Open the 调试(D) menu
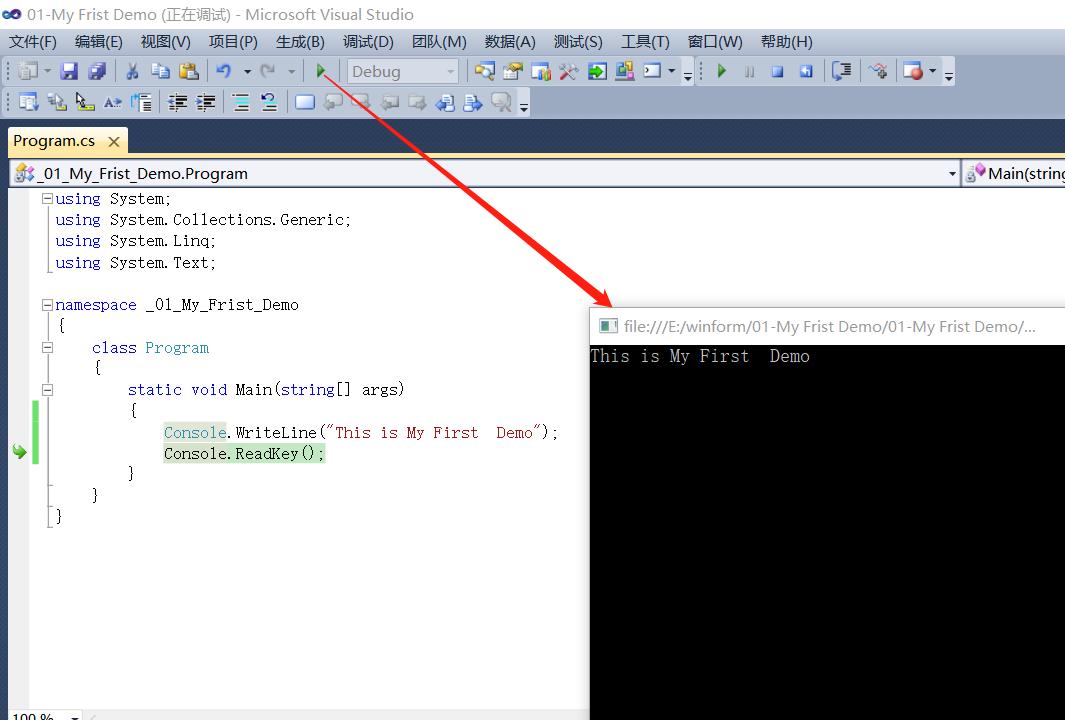Viewport: 1065px width, 720px height. [x=368, y=41]
